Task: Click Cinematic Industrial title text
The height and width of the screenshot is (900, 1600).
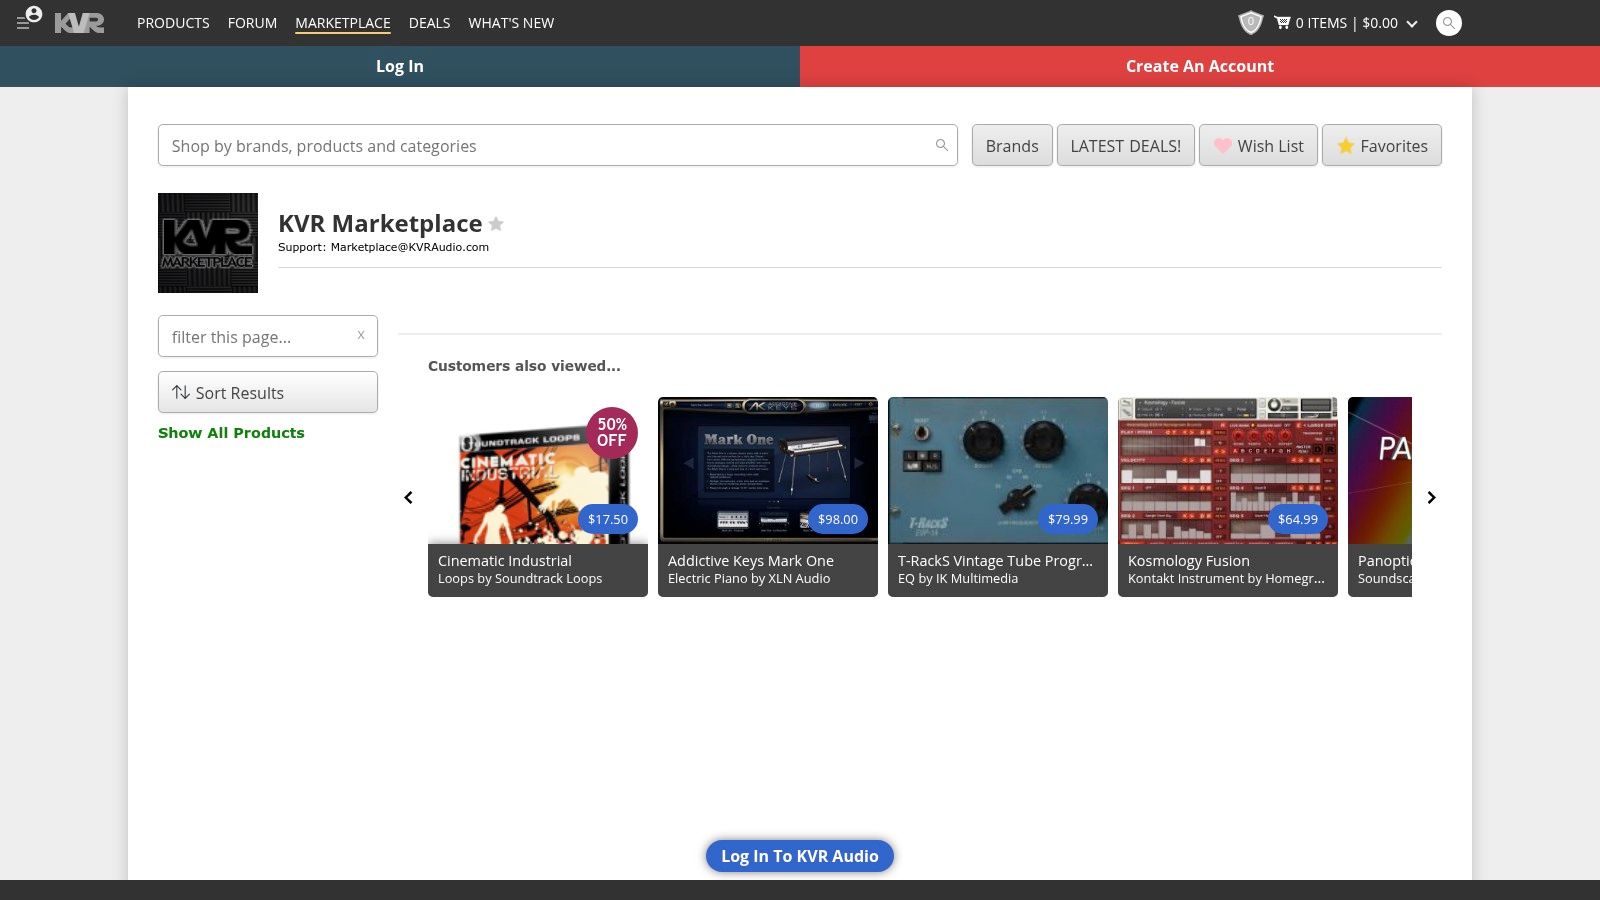Action: [505, 561]
